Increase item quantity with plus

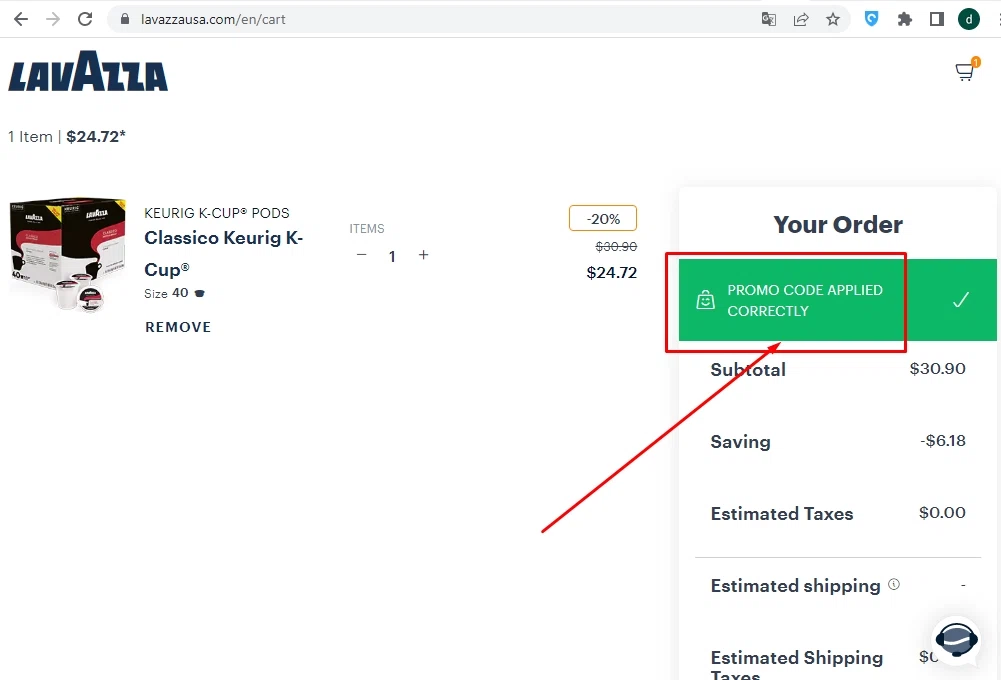[x=423, y=255]
